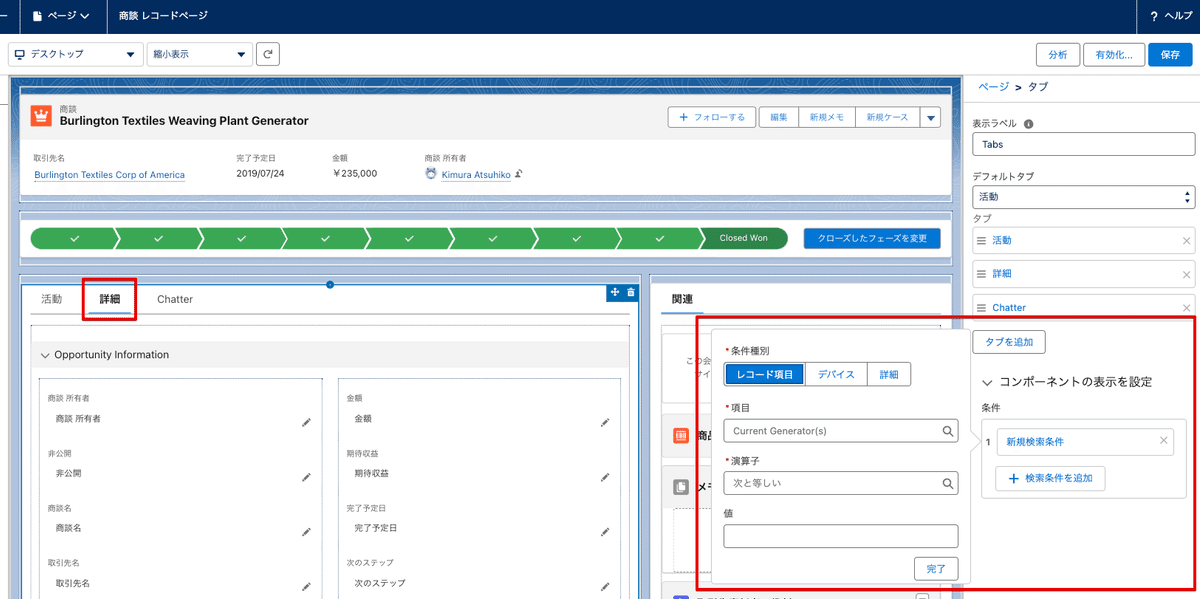Open the ページ menu in top bar

pyautogui.click(x=61, y=16)
